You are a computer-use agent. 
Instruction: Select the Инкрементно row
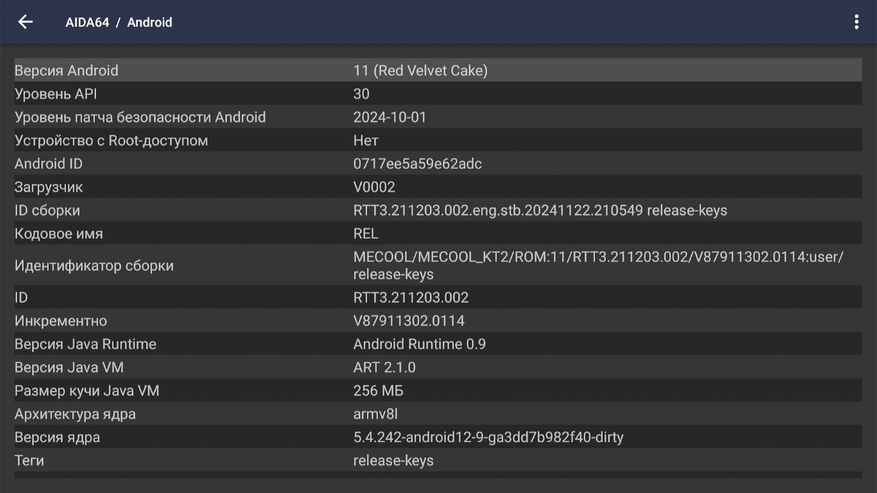[437, 321]
